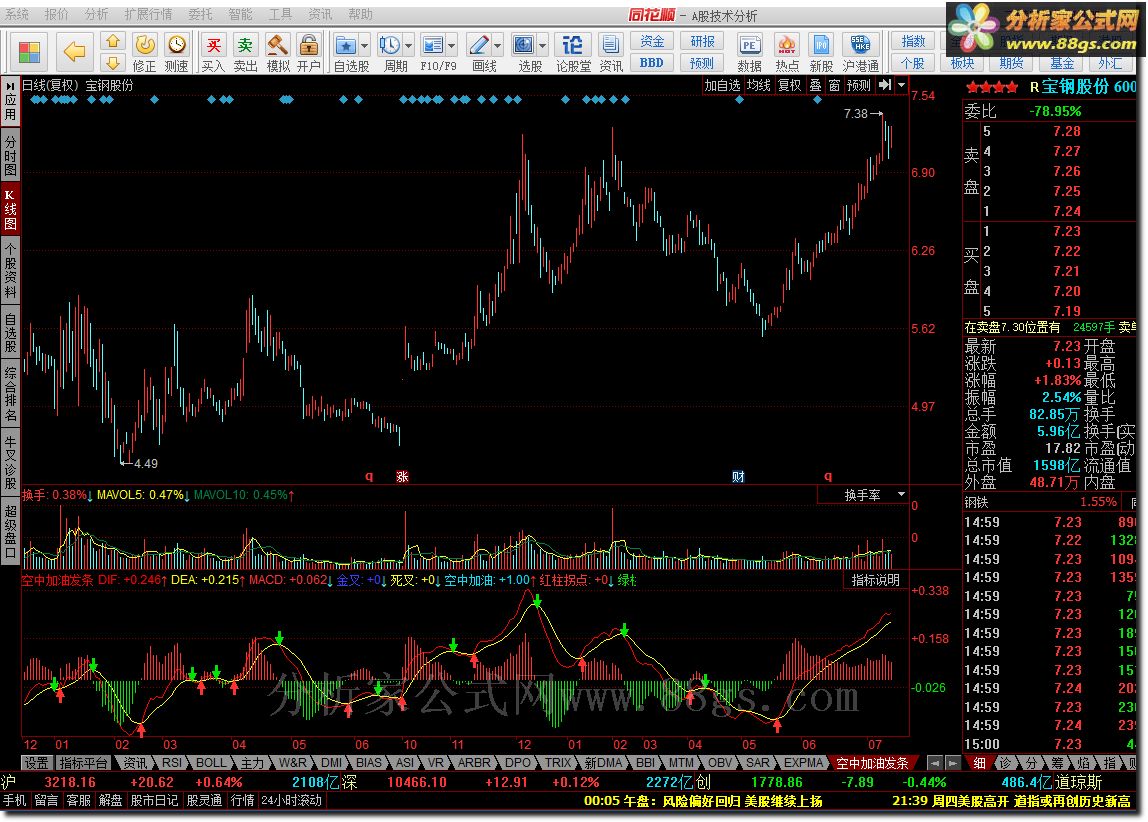Toggle 叠 overlay mode
1148x822 pixels.
[x=815, y=86]
